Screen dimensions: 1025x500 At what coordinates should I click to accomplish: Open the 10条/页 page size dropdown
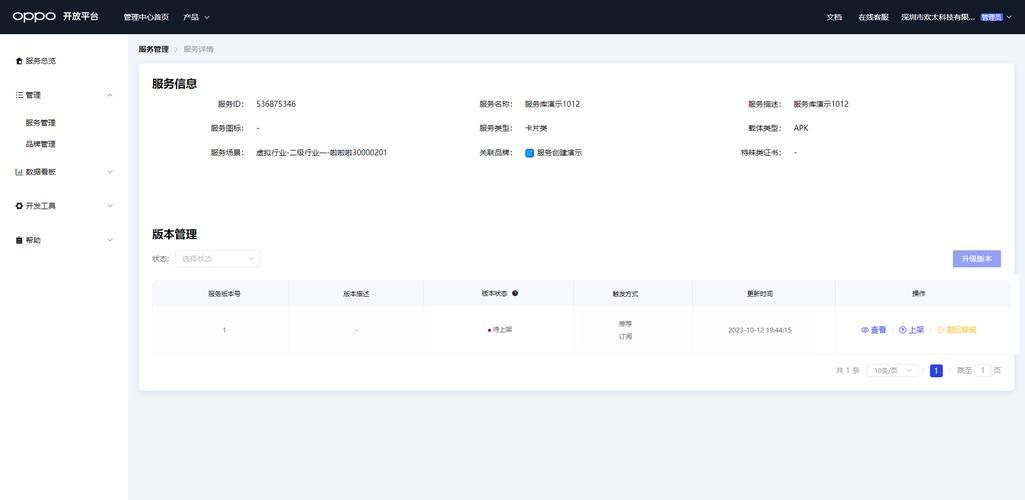tap(892, 370)
